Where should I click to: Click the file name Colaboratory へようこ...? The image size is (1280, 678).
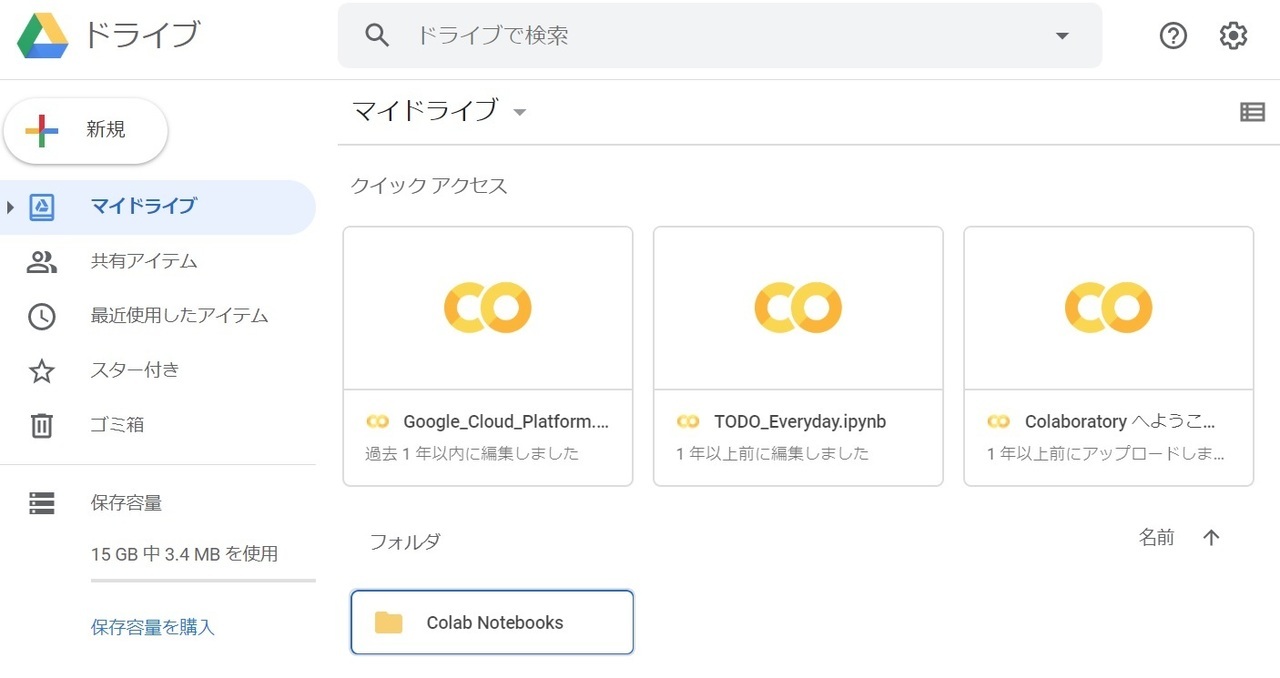coord(1121,422)
